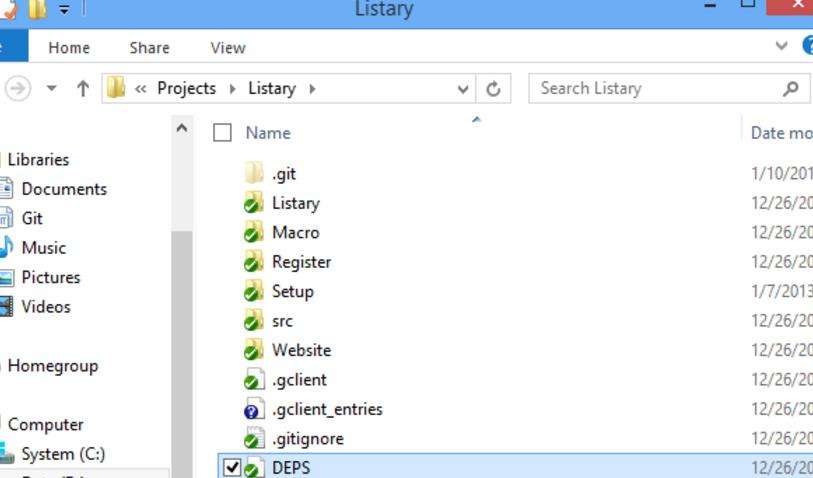Select the .gitignore file icon
The width and height of the screenshot is (813, 478).
tap(254, 439)
